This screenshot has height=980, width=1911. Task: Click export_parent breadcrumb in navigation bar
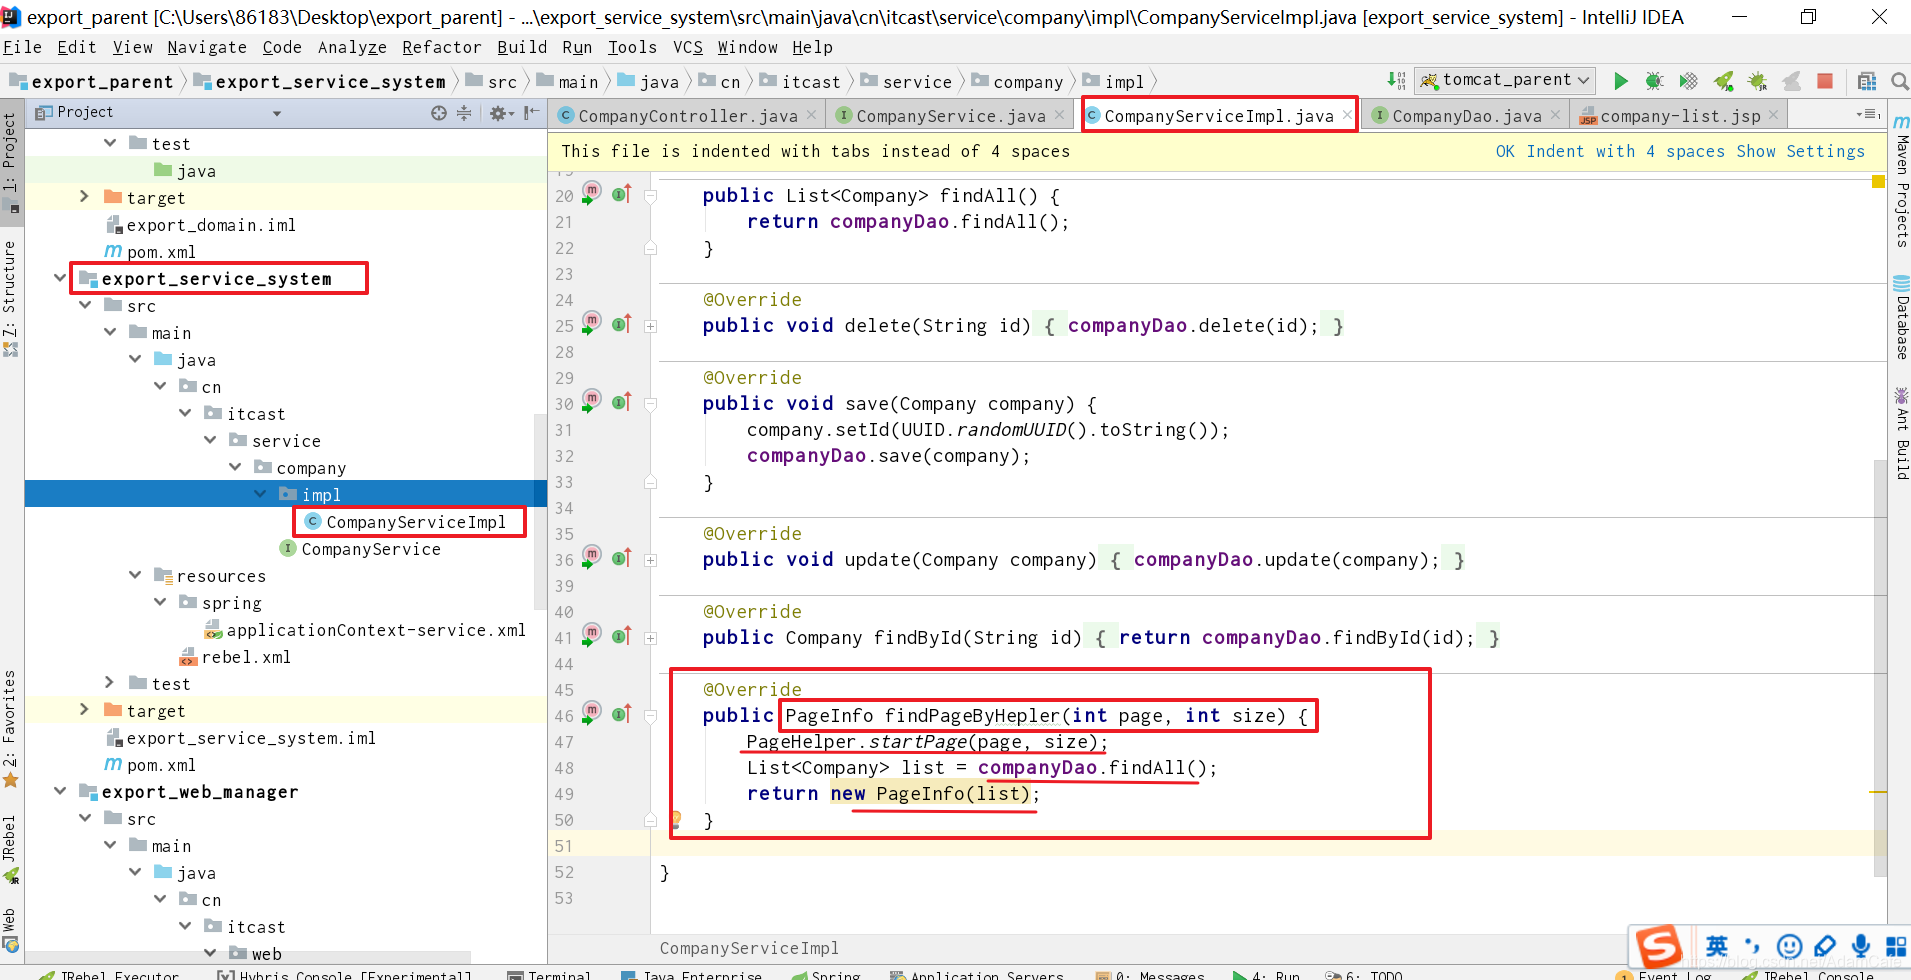tap(91, 82)
